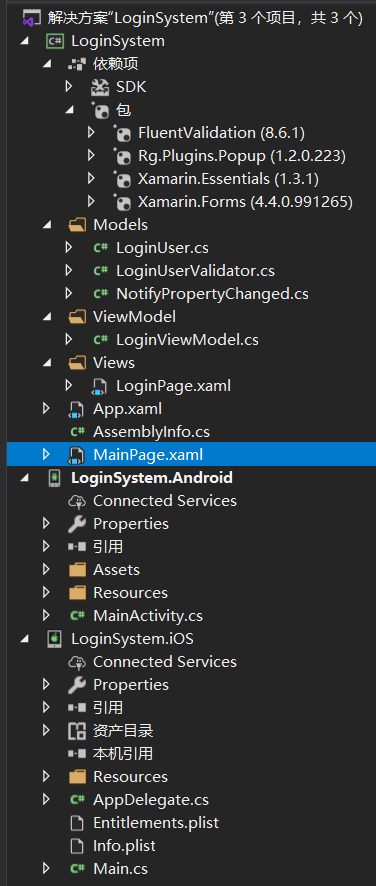Image resolution: width=376 pixels, height=886 pixels.
Task: Click the iOS Properties wrench icon
Action: point(77,684)
